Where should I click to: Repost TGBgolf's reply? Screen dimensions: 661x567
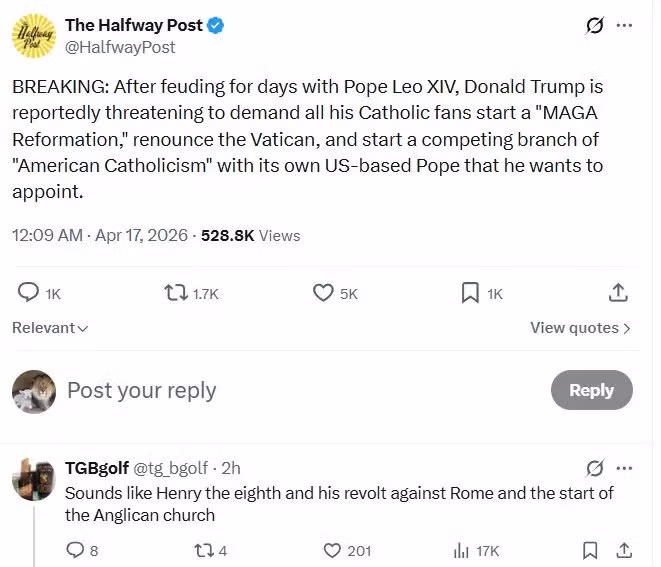coord(201,550)
